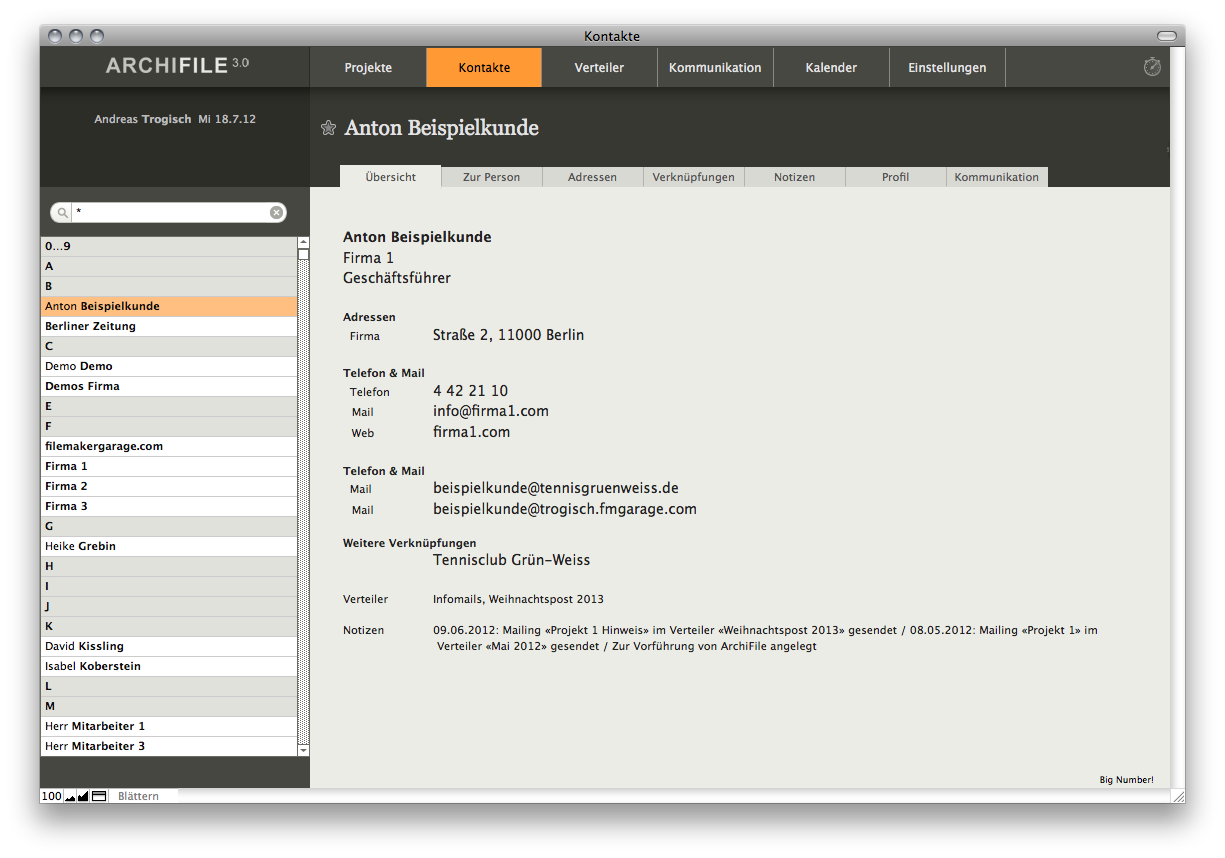Open the Projekte module

[x=368, y=68]
